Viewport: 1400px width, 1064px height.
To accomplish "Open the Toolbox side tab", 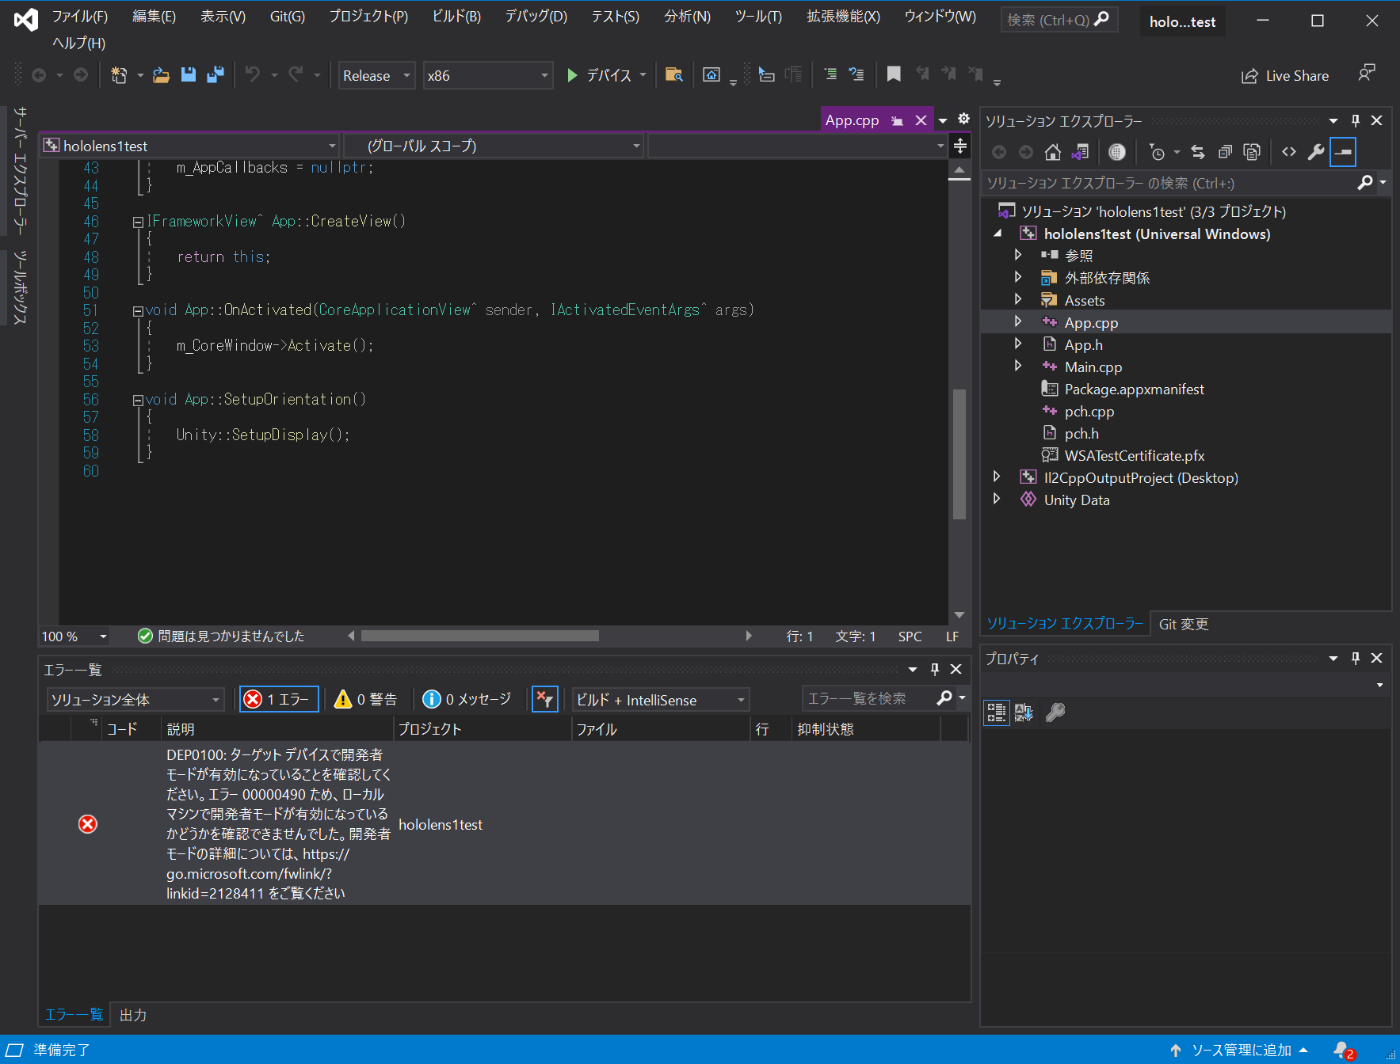I will point(20,287).
